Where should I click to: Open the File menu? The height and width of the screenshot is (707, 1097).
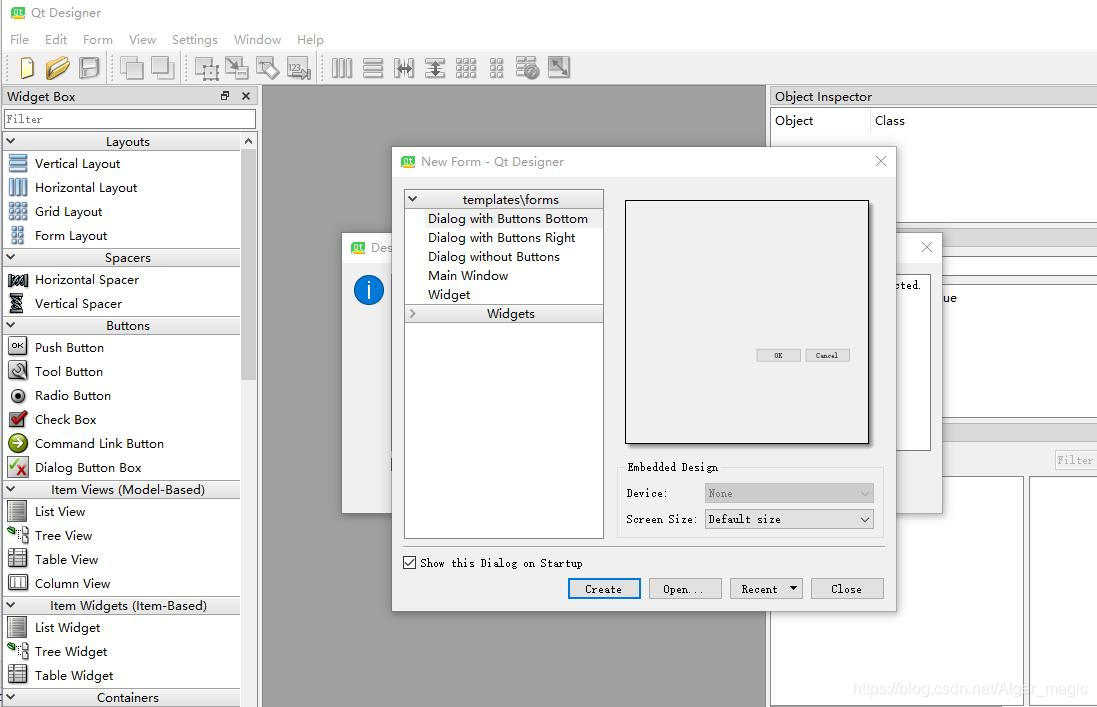point(19,40)
